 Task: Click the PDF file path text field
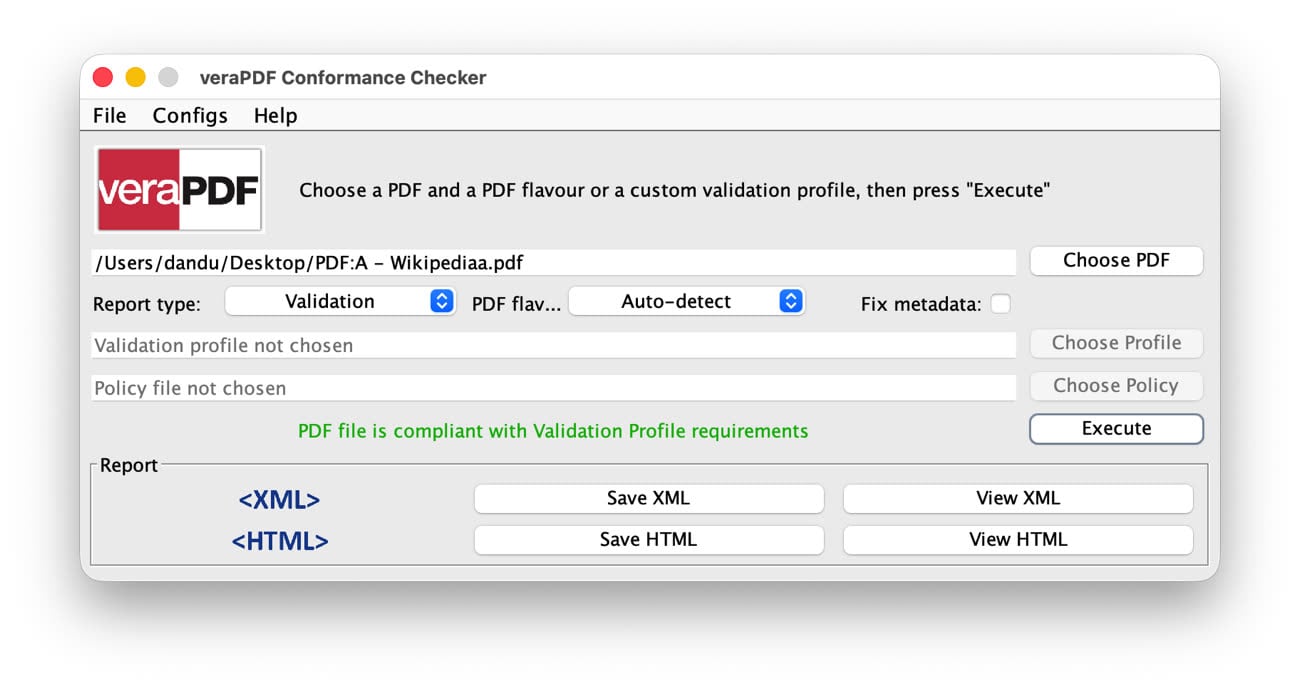553,263
